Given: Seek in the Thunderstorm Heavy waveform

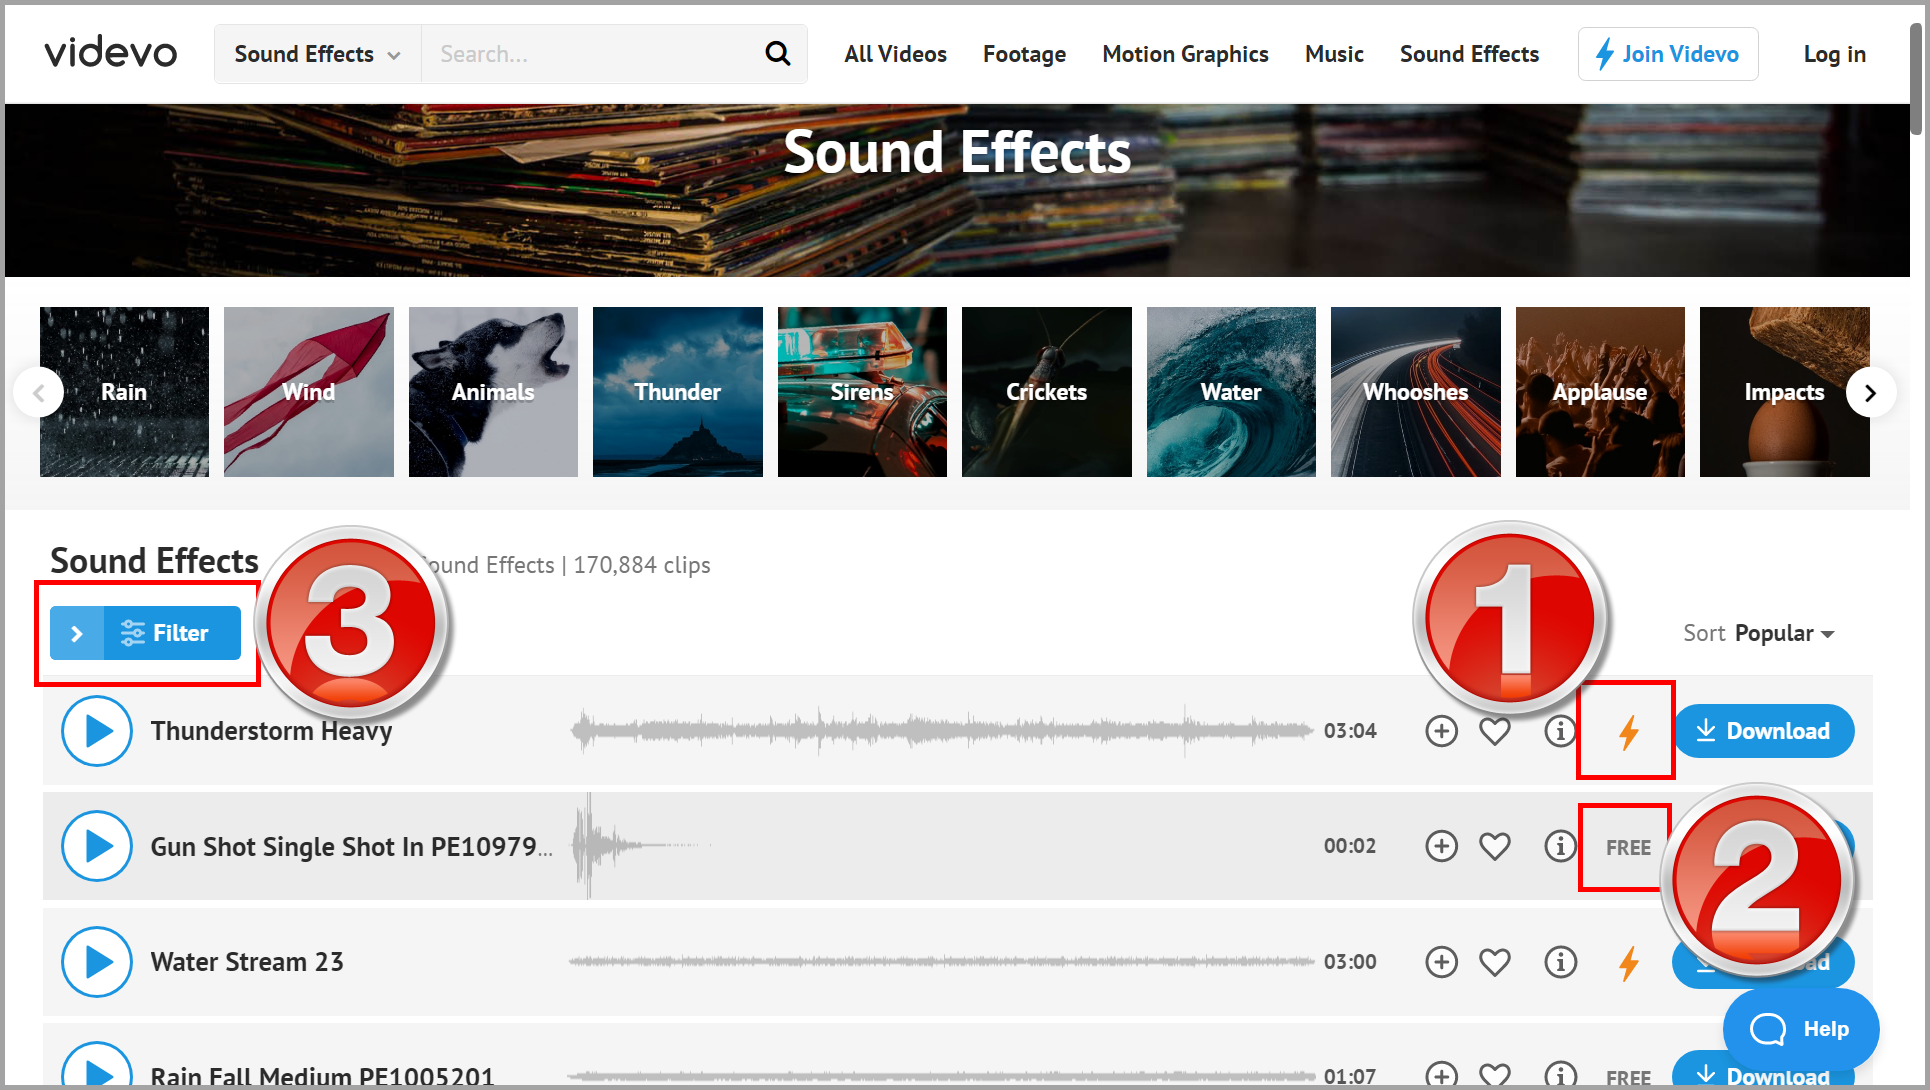Looking at the screenshot, I should (x=941, y=731).
